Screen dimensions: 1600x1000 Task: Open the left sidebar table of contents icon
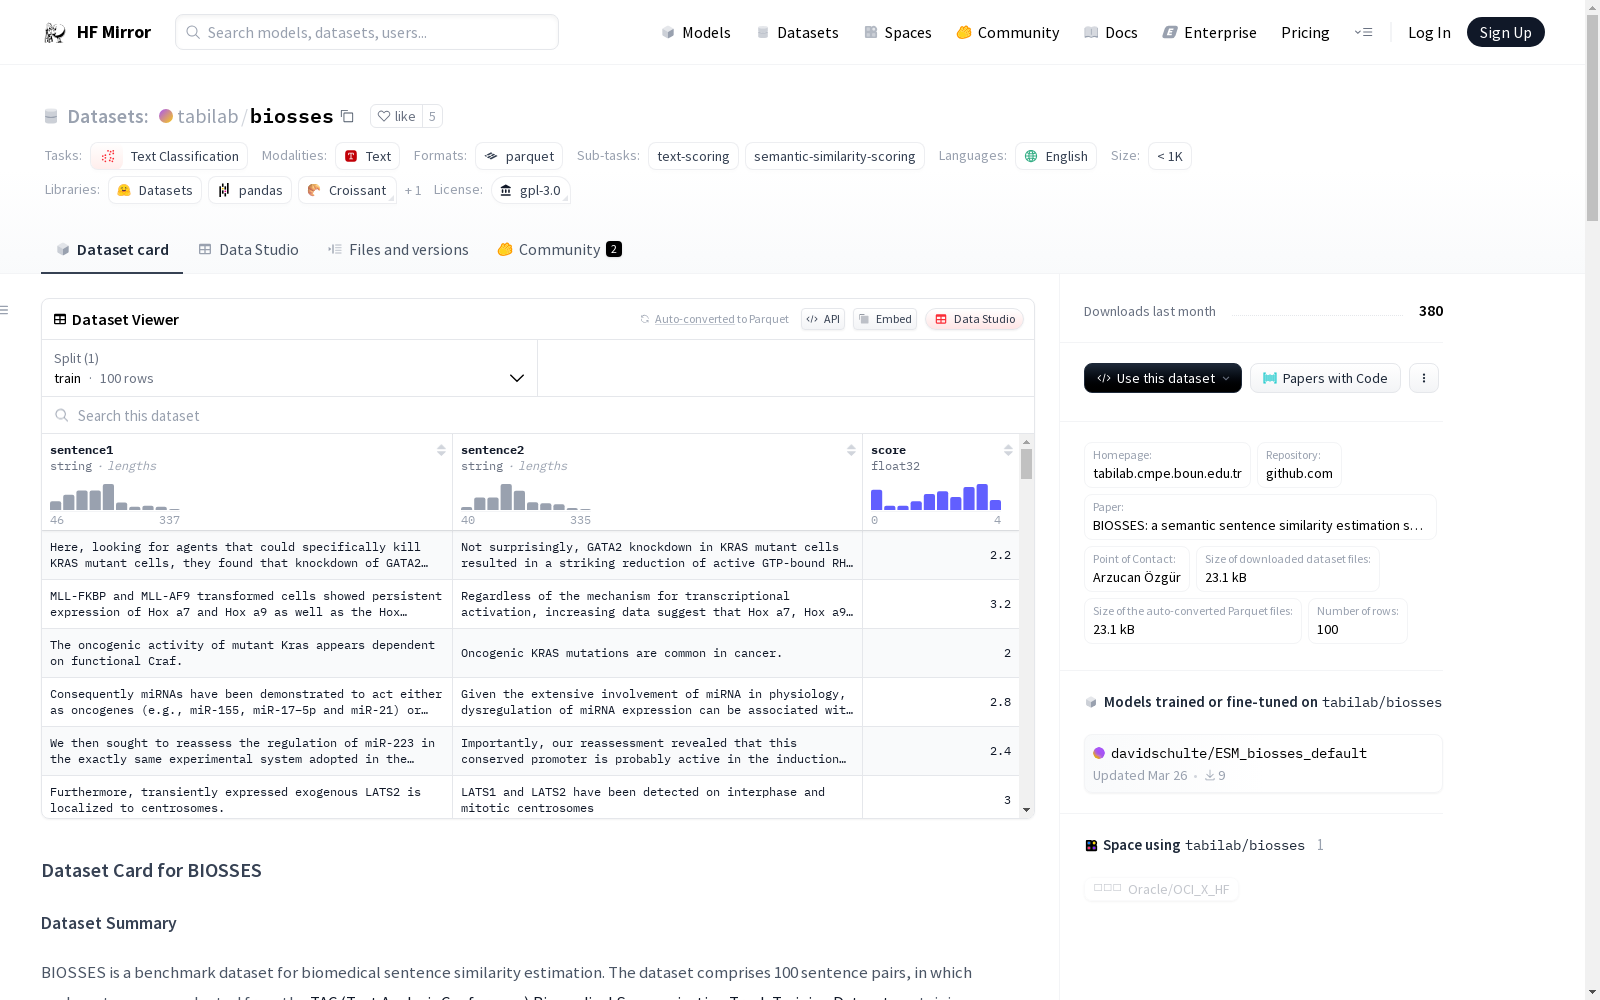pos(5,310)
